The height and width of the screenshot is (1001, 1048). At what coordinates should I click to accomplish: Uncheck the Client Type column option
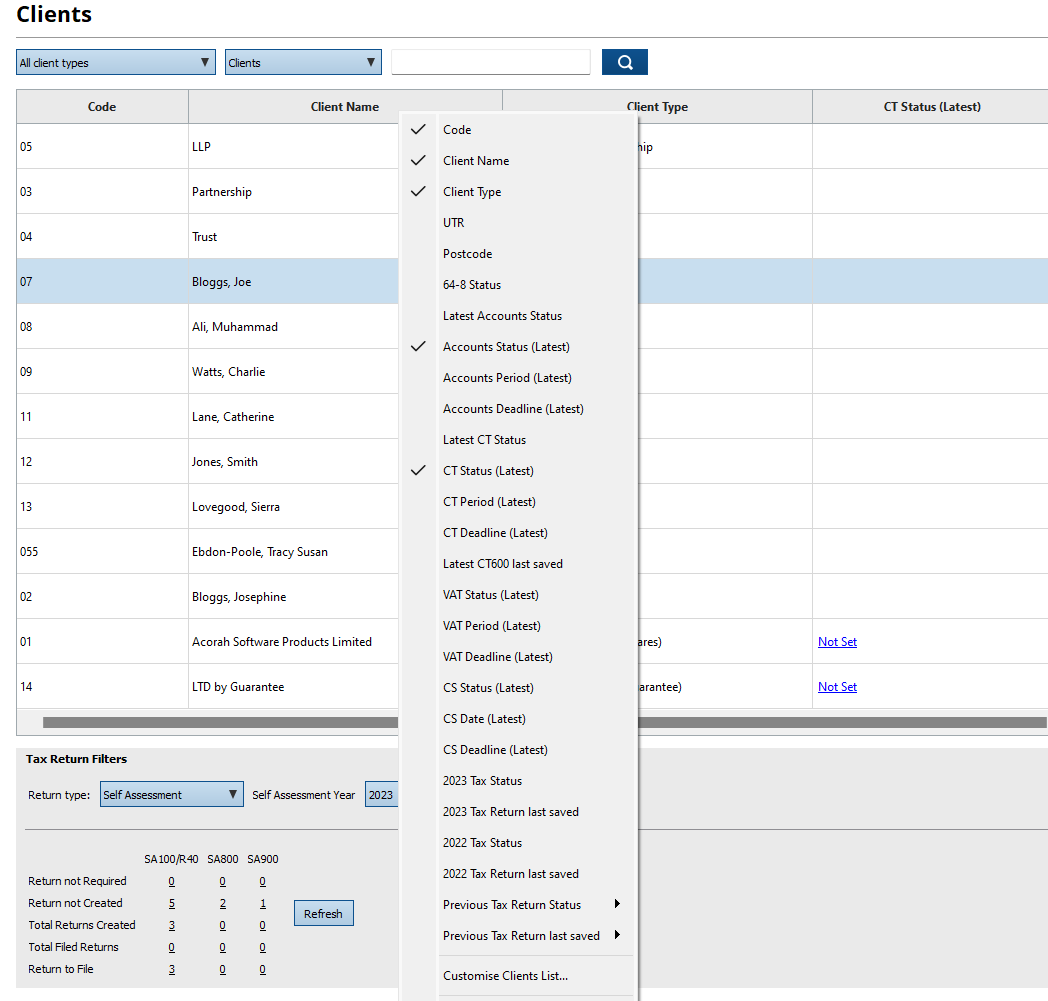coord(472,192)
